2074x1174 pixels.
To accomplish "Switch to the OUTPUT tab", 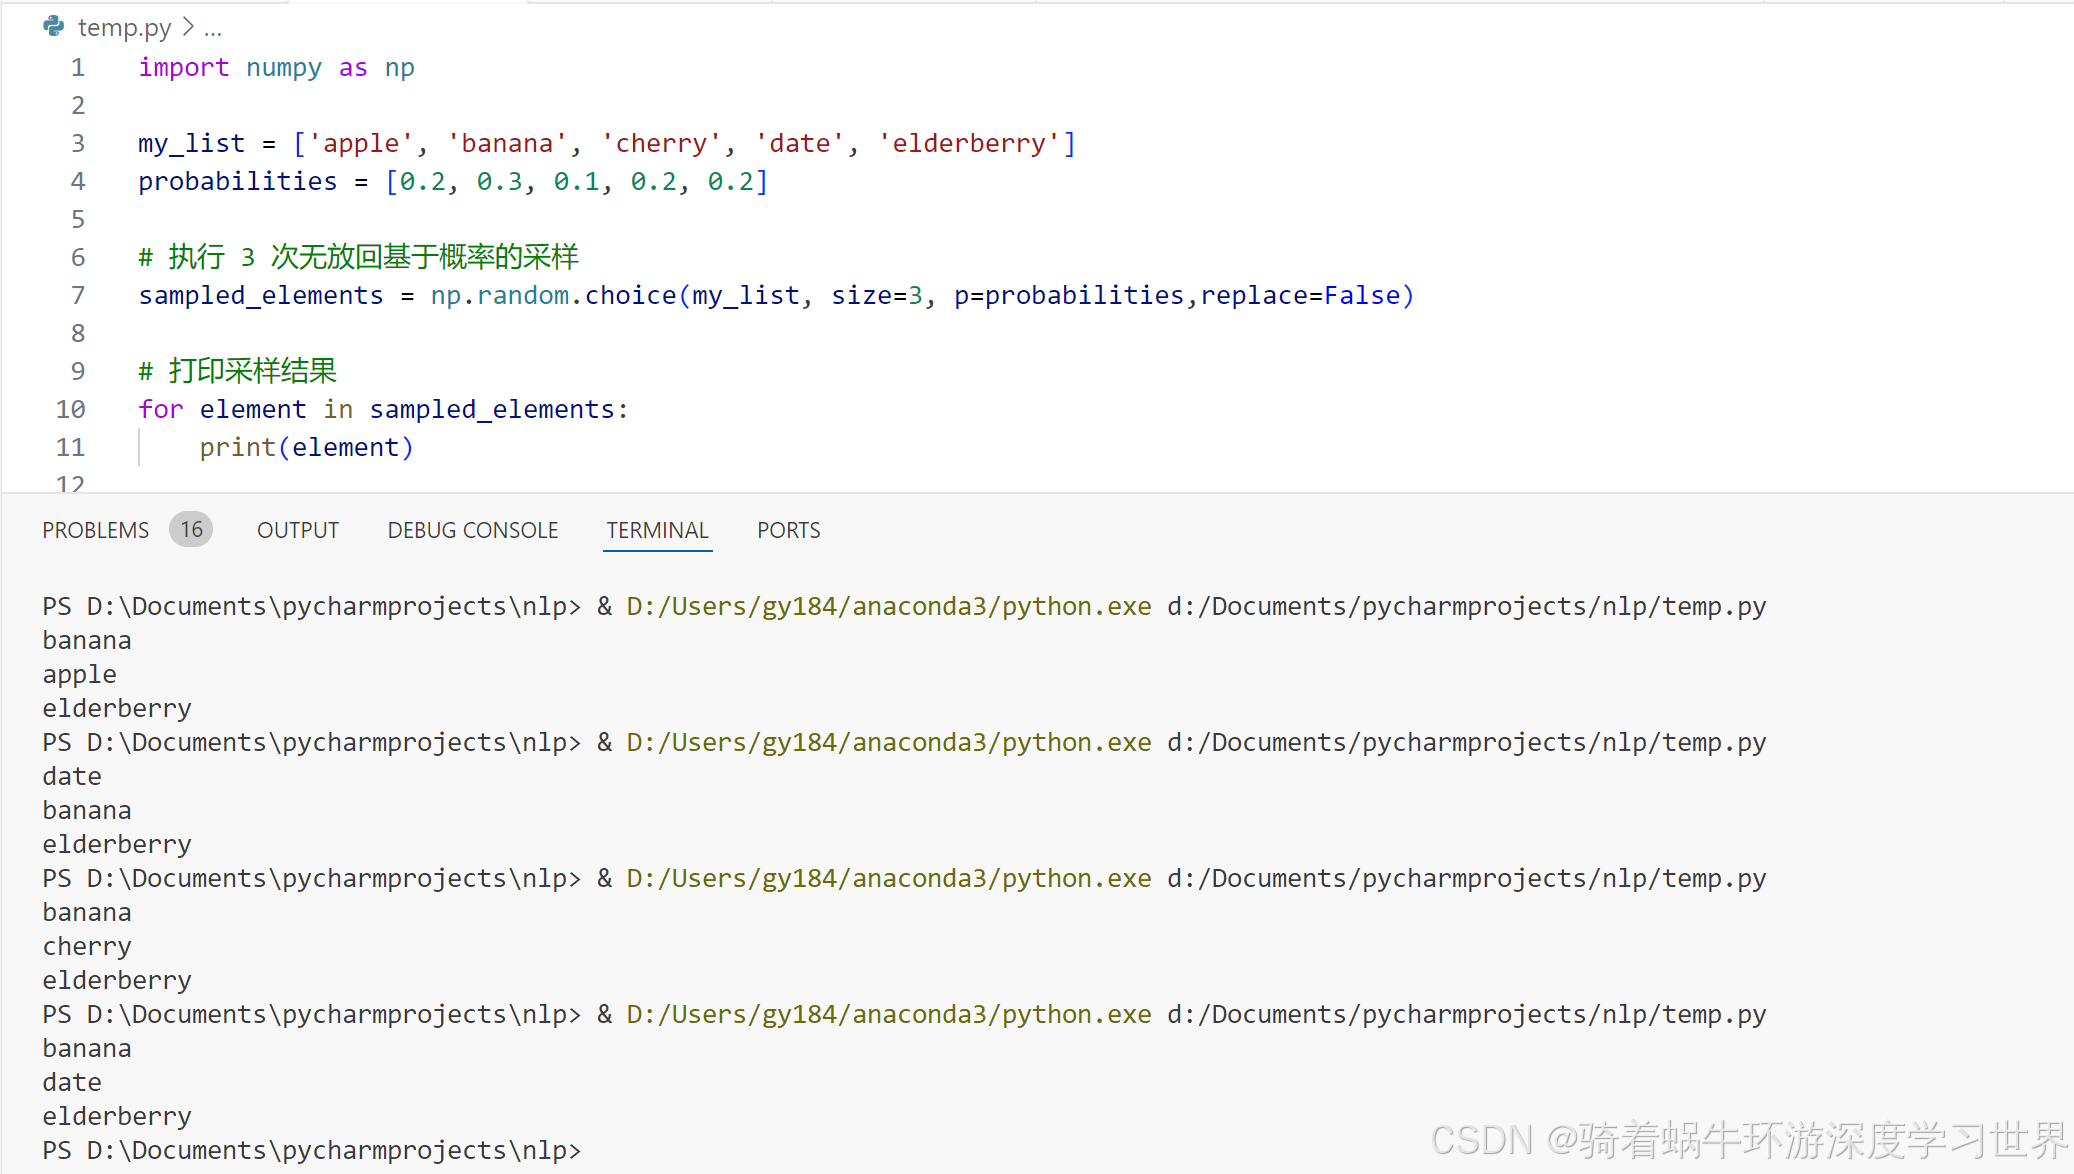I will 298,530.
